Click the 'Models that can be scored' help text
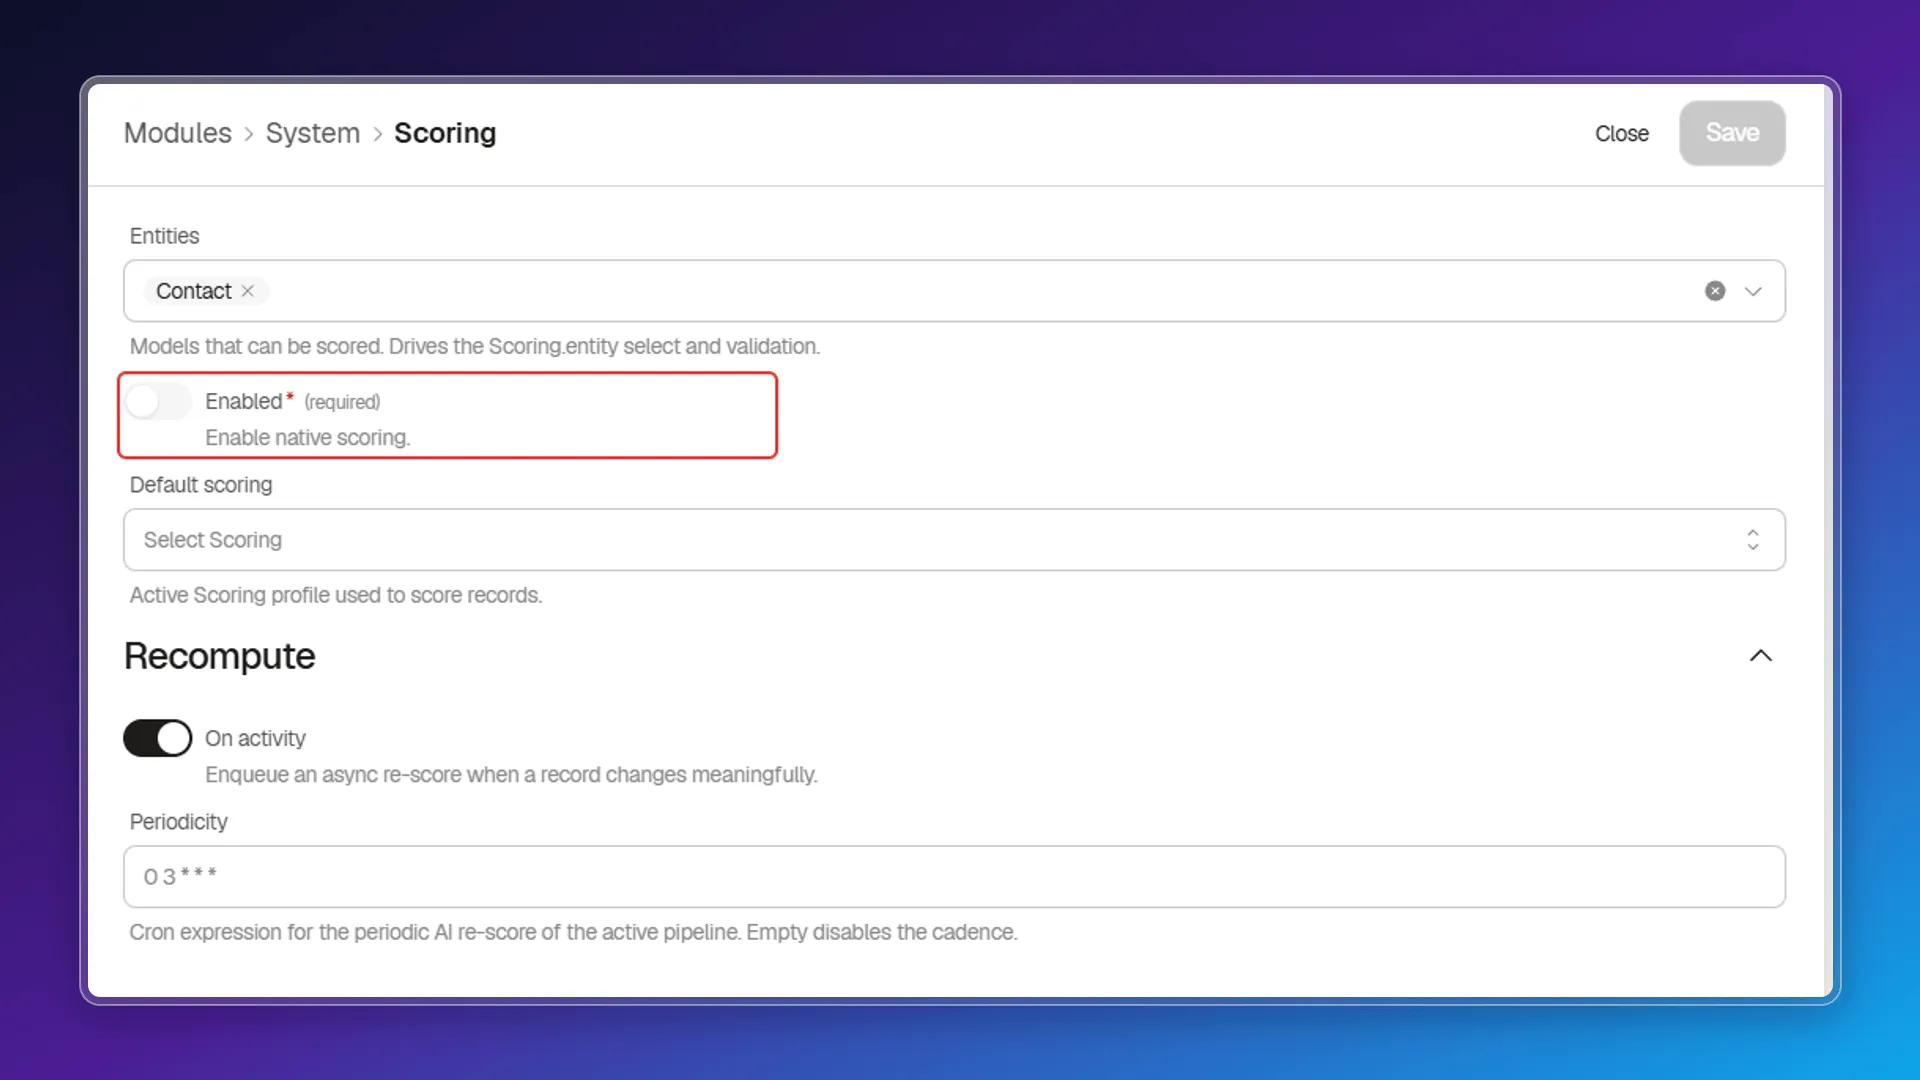The height and width of the screenshot is (1080, 1920). pos(475,346)
